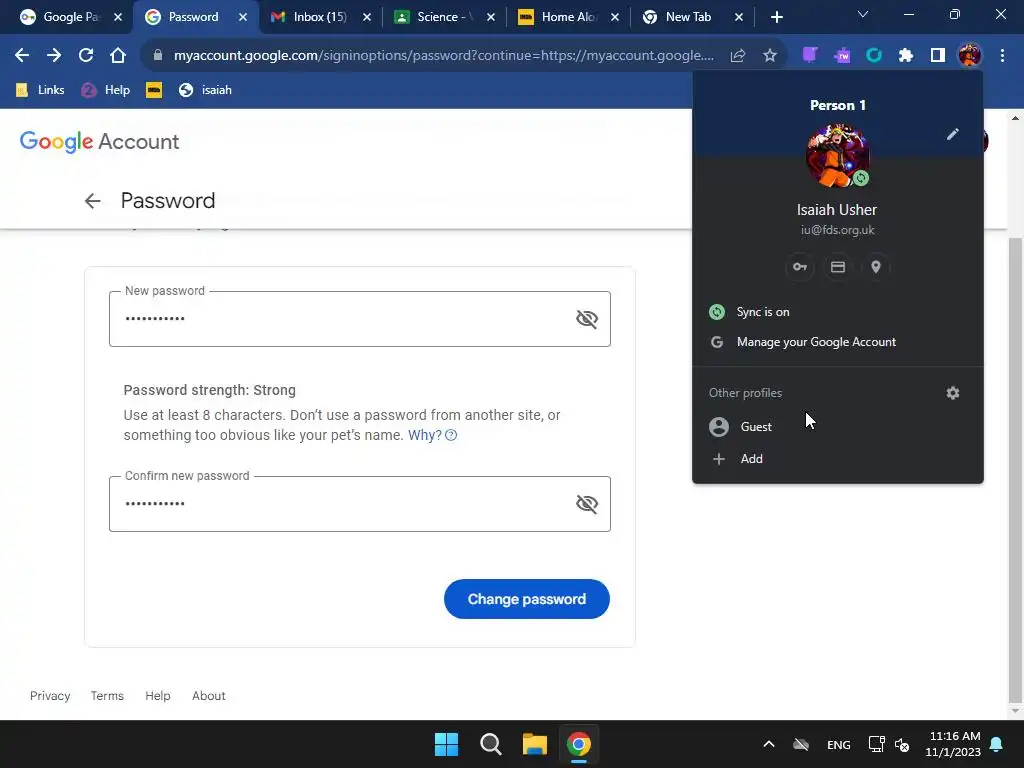Click the lock icon in address bar

click(x=157, y=56)
